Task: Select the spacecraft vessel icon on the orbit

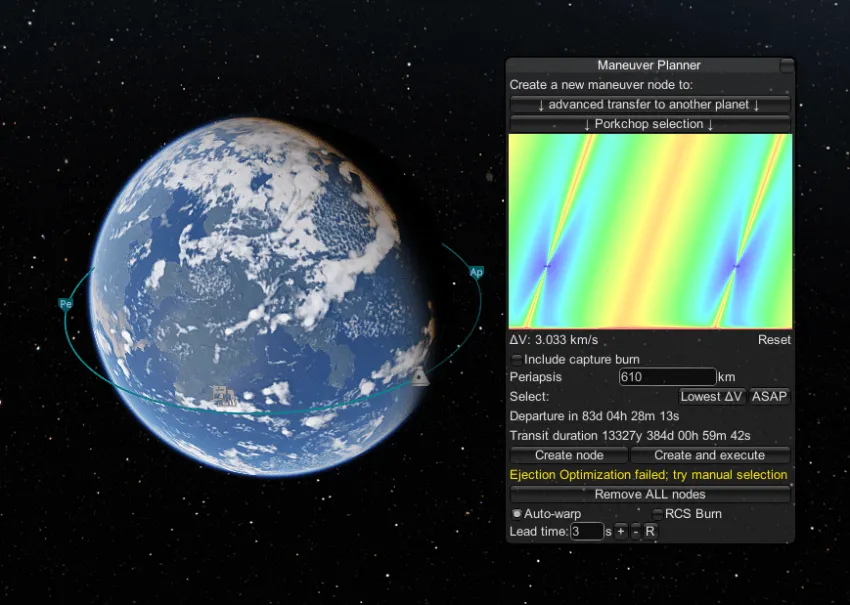Action: [419, 376]
